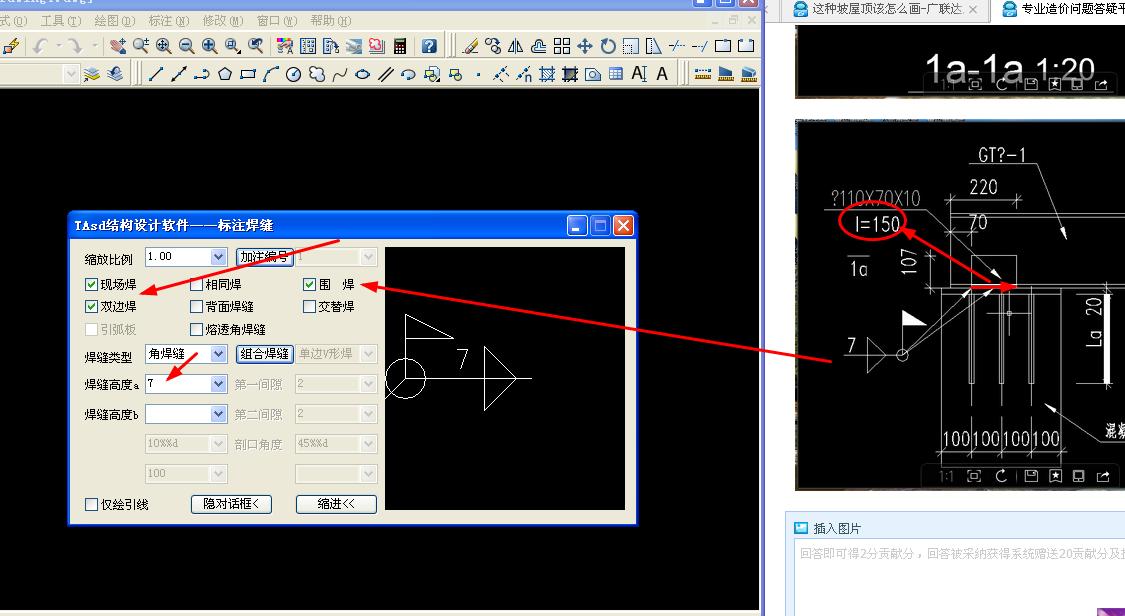Open the 工具(T) menu
The height and width of the screenshot is (616, 1125).
(61, 21)
